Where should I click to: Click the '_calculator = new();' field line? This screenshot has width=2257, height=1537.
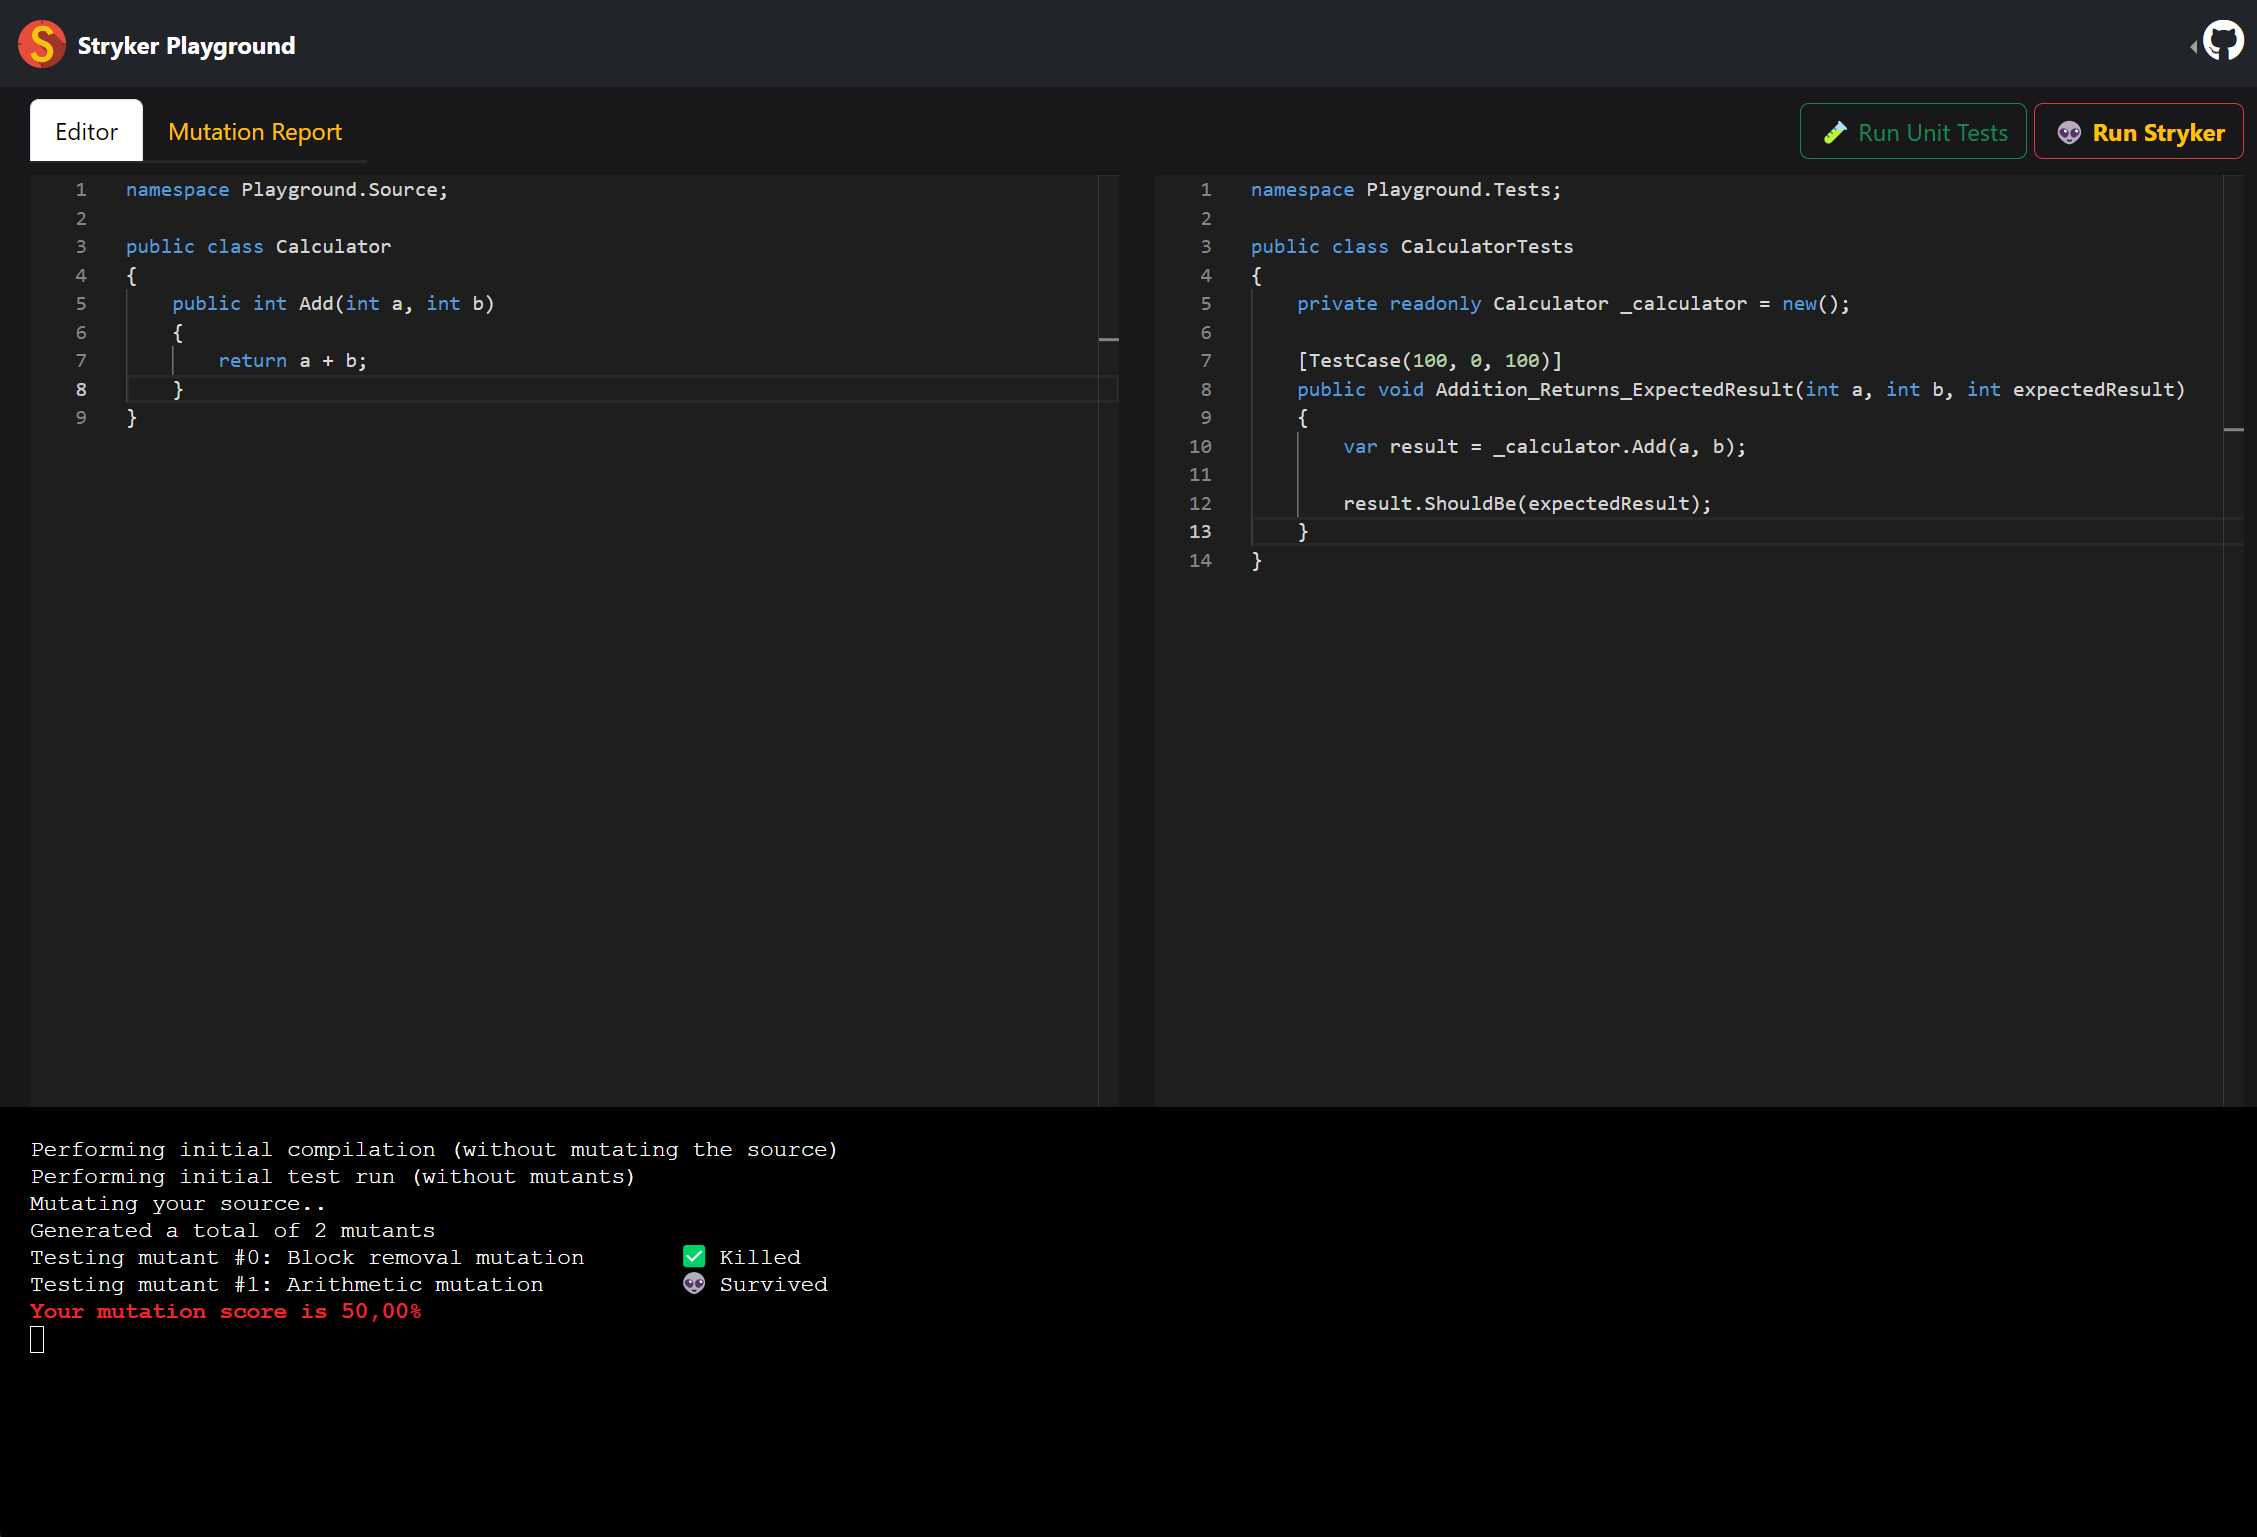coord(1573,304)
